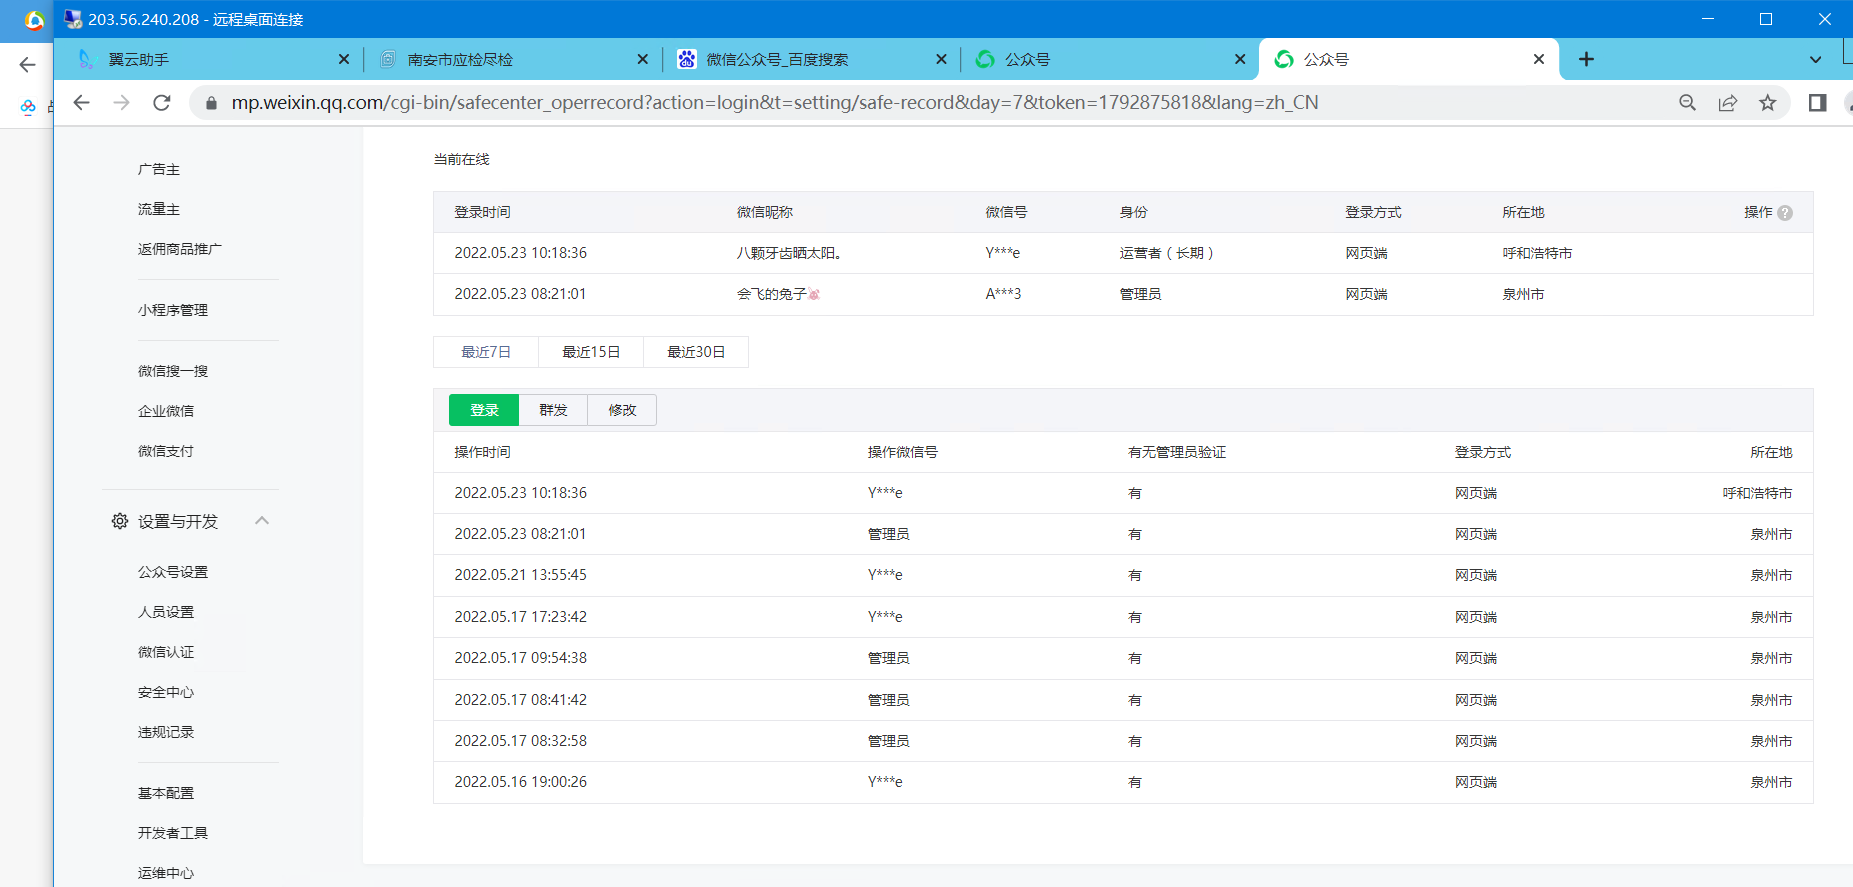Select the 修改 record tab

622,410
